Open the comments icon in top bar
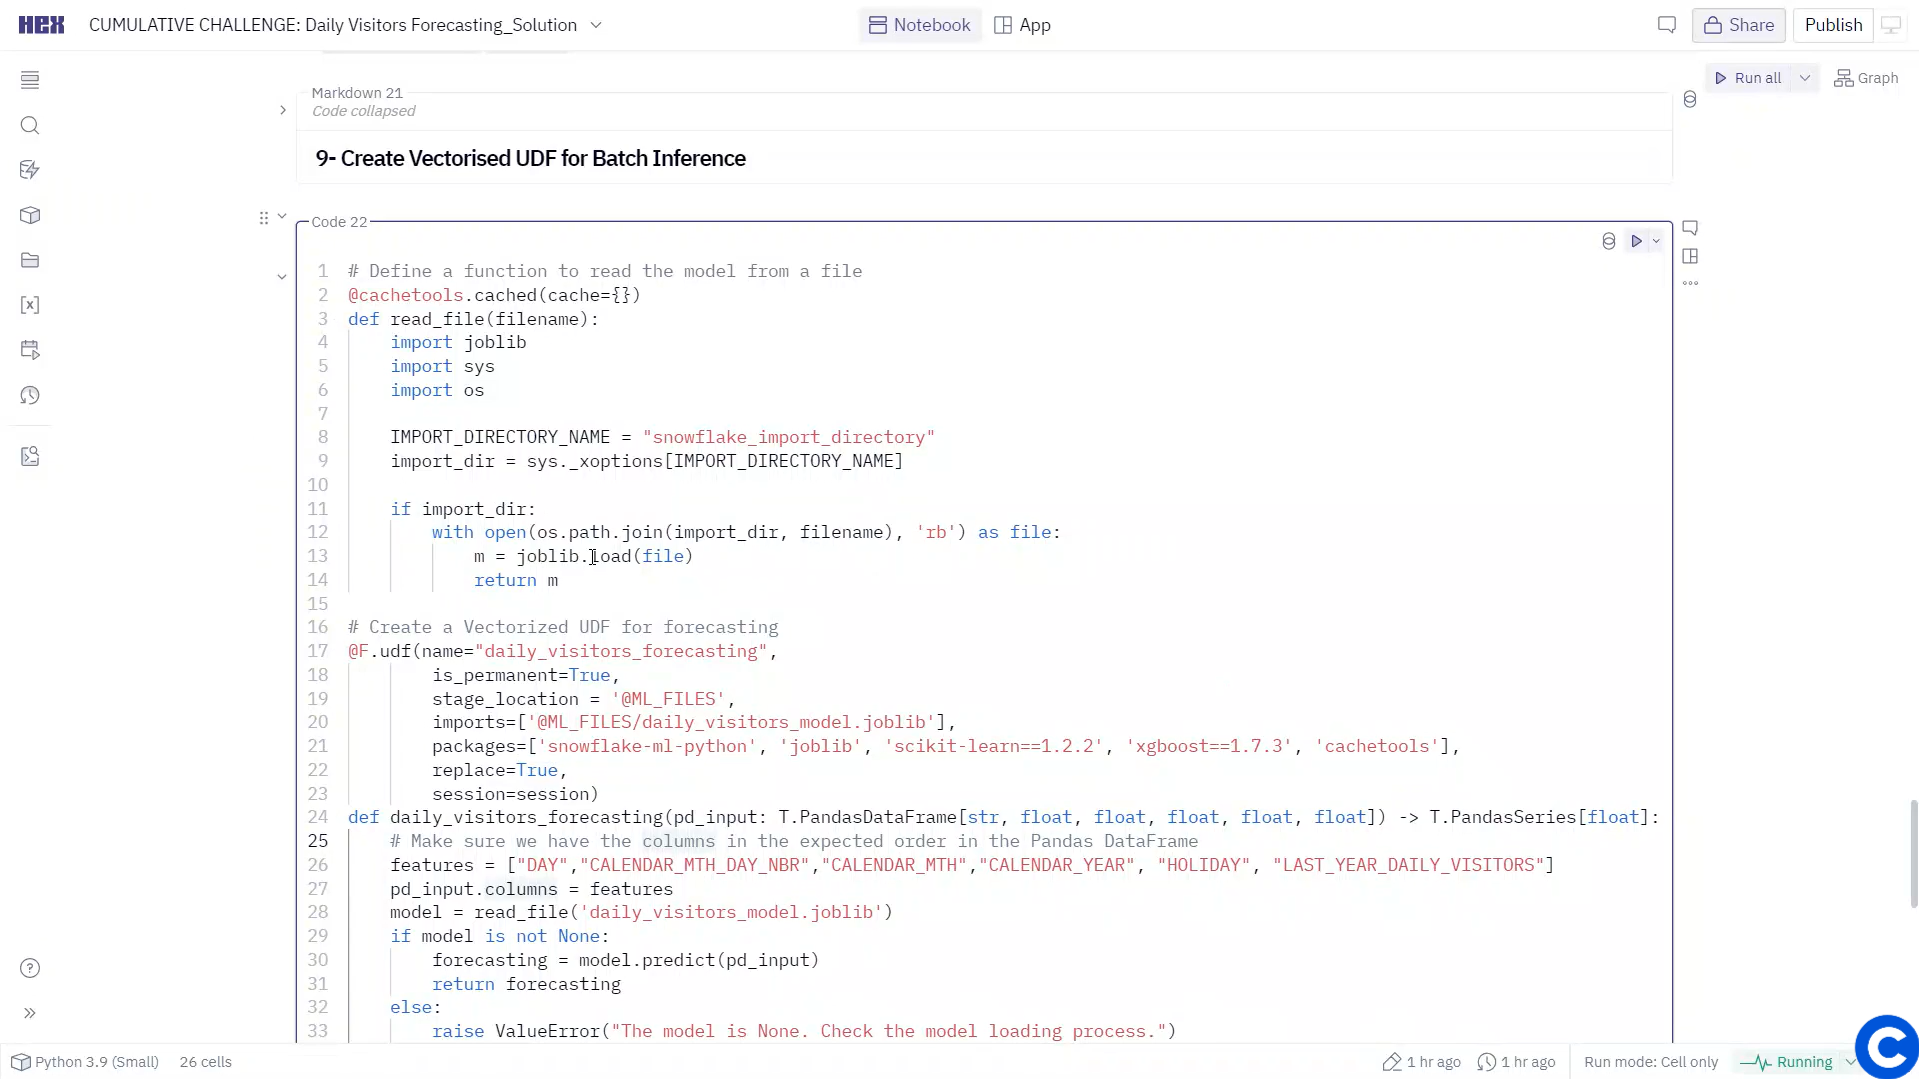 click(1666, 25)
